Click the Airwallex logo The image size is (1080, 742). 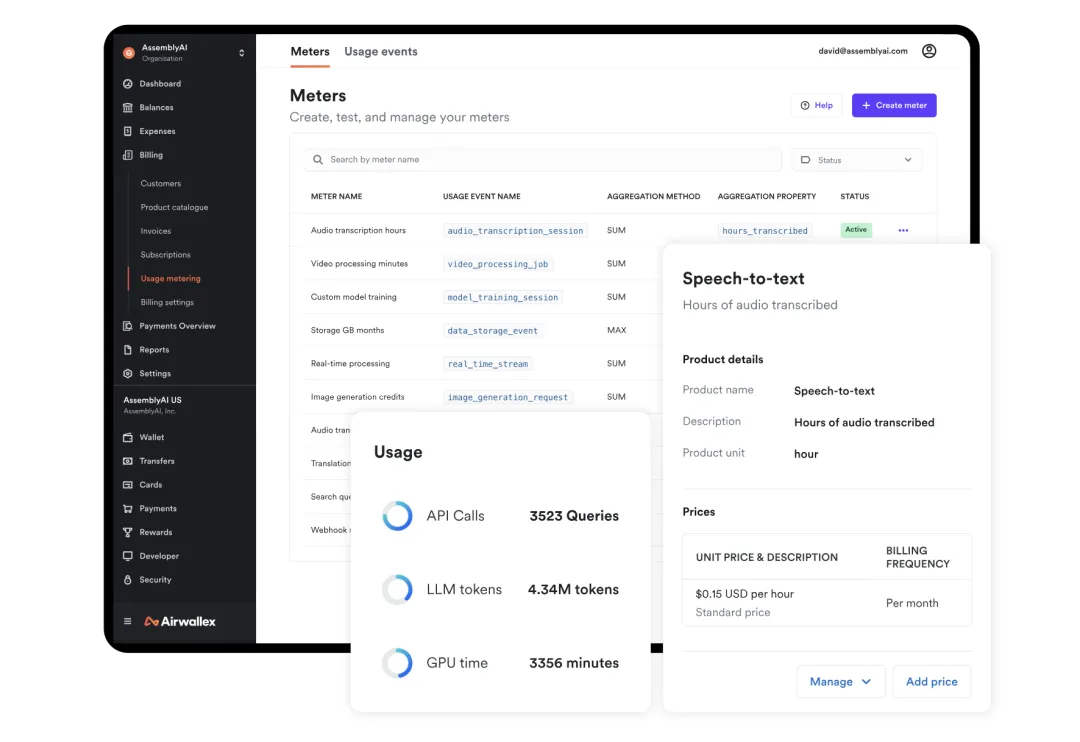coord(180,621)
